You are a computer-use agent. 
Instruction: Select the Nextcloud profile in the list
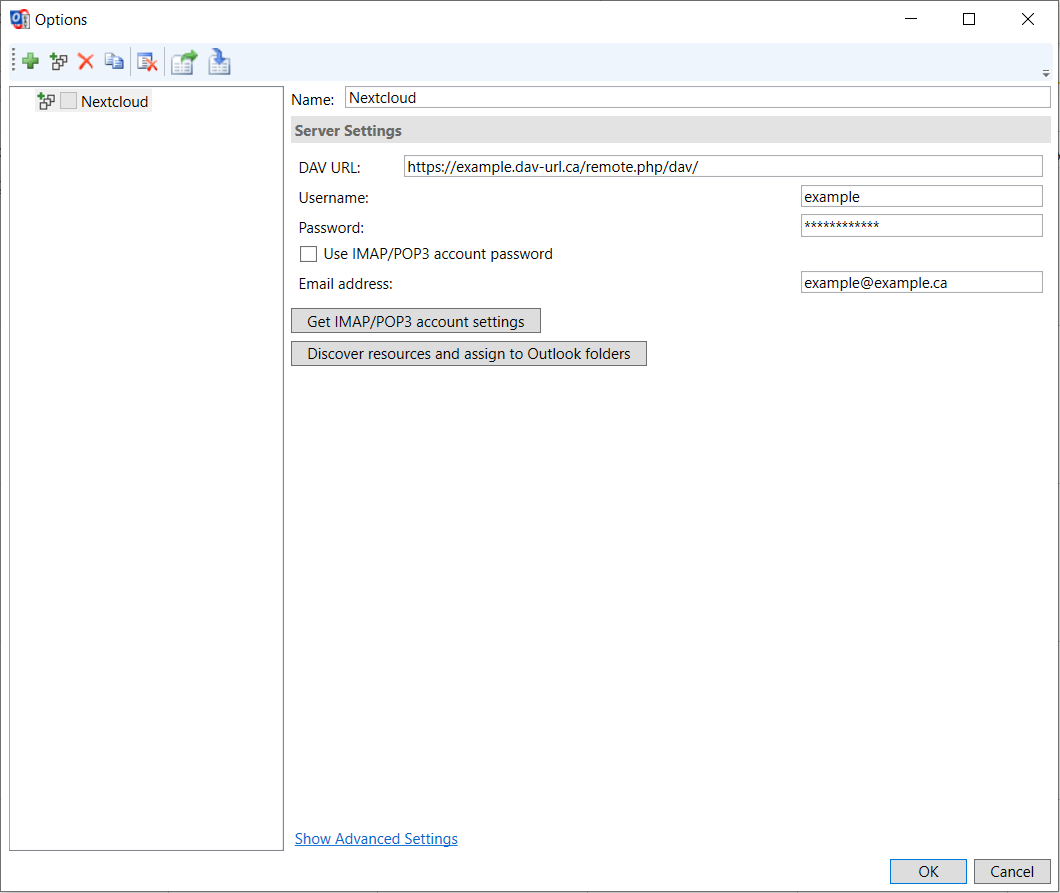click(115, 101)
